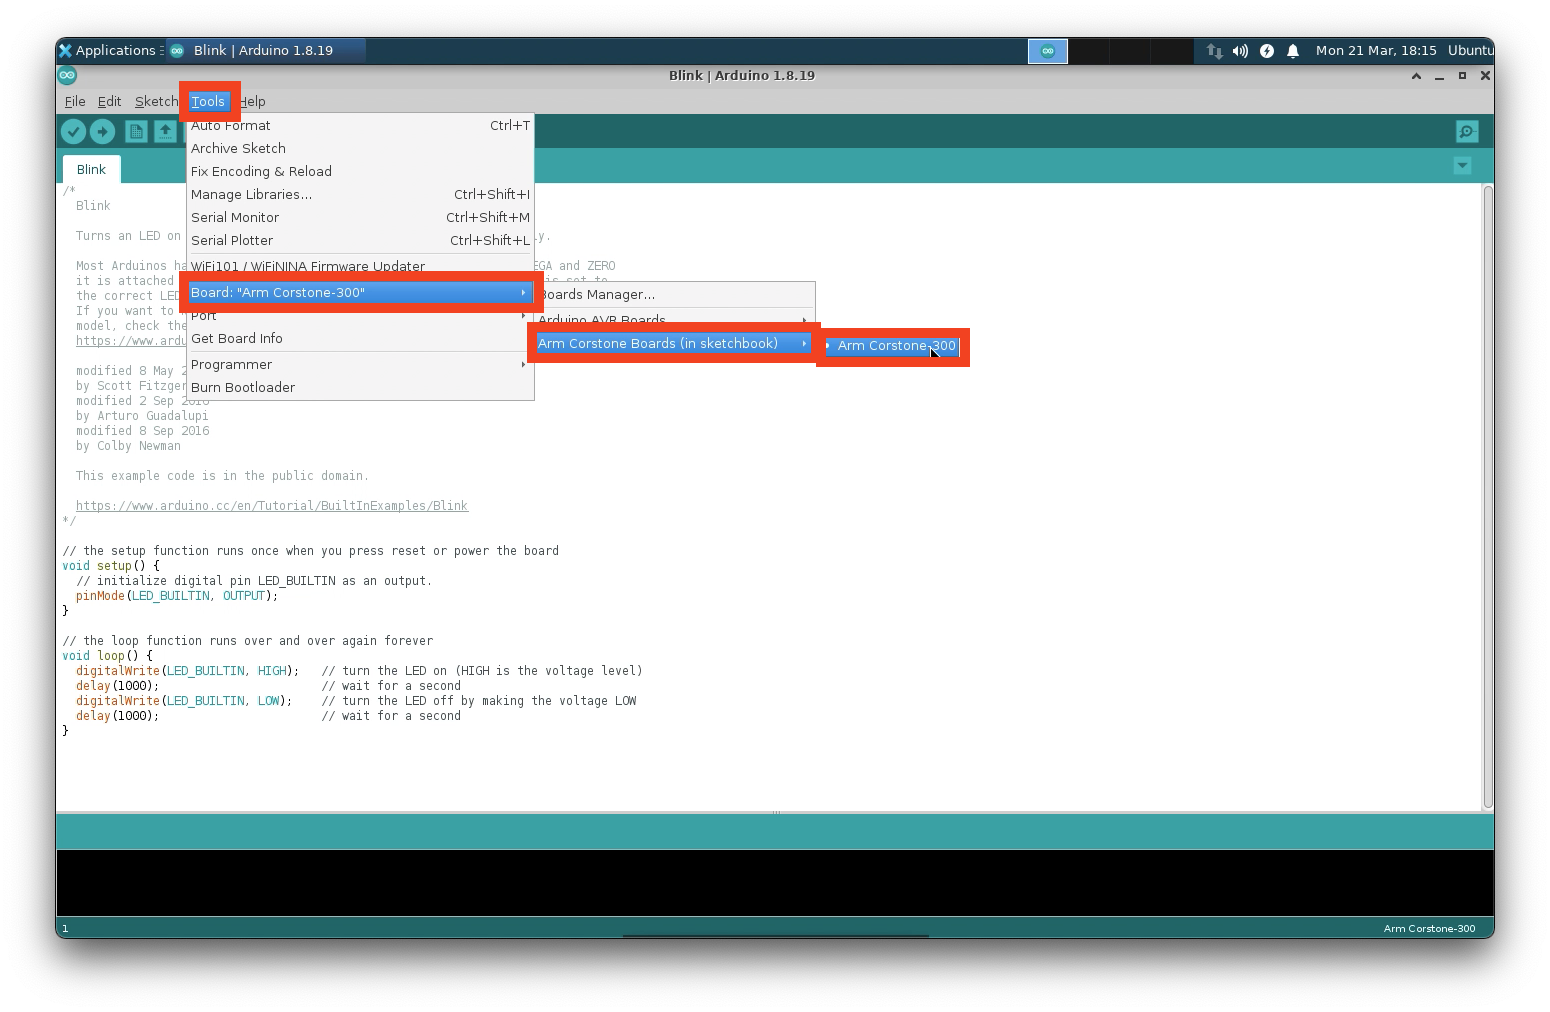Image resolution: width=1550 pixels, height=1012 pixels.
Task: Click the volume icon in the top panel
Action: 1240,50
